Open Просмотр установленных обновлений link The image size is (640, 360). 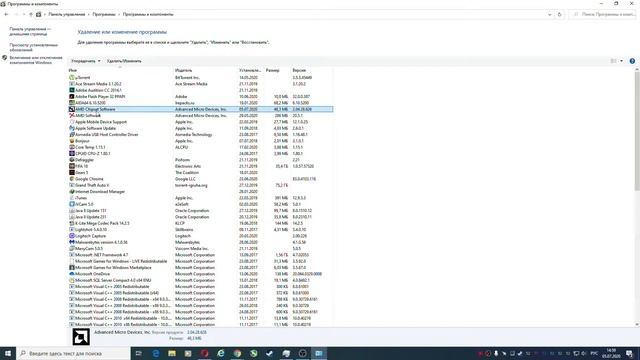click(x=33, y=47)
